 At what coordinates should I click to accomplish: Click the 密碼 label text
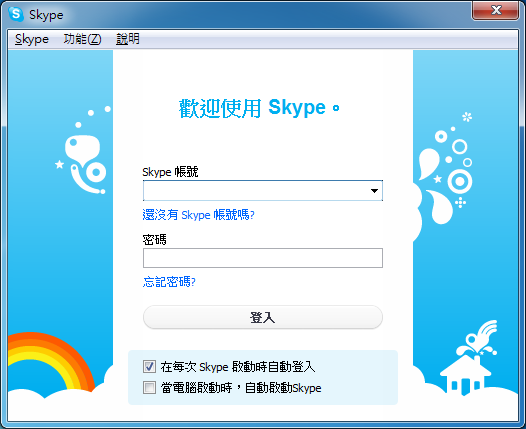154,240
